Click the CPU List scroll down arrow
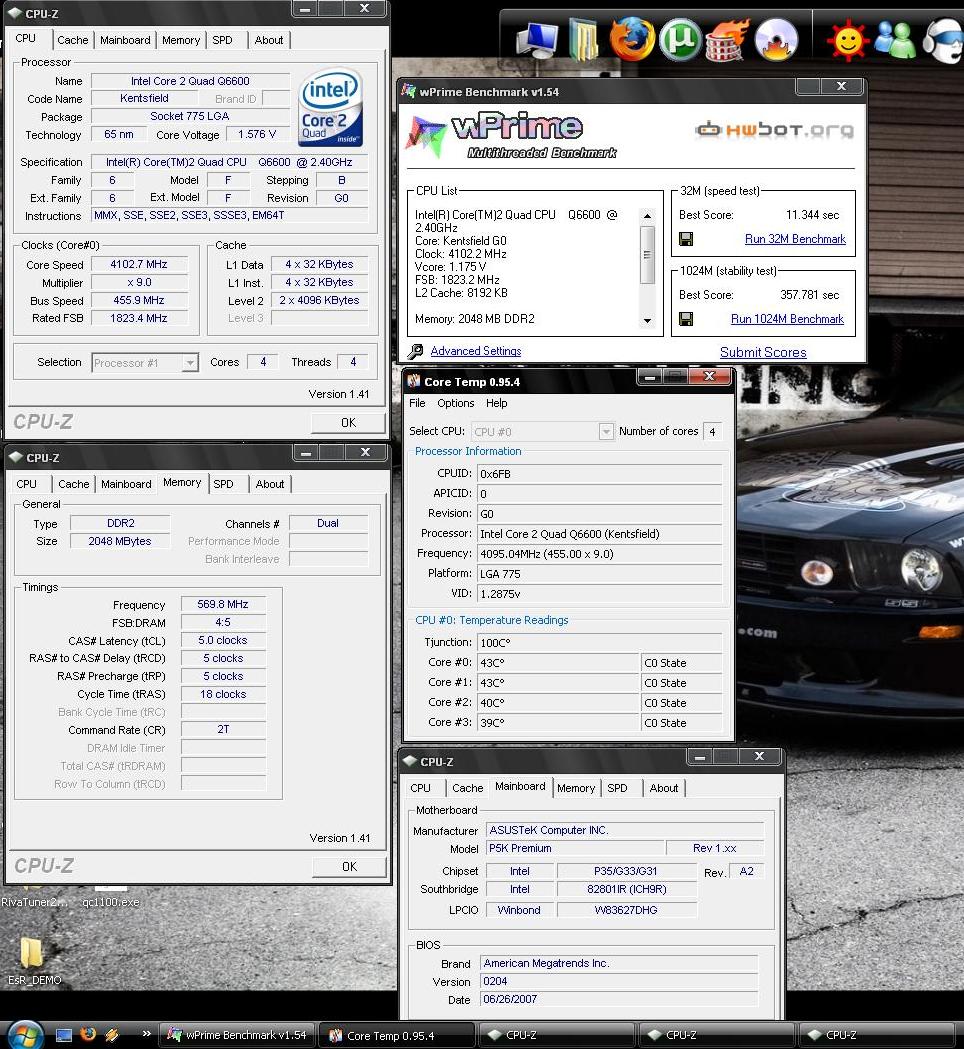This screenshot has width=964, height=1049. coord(647,321)
